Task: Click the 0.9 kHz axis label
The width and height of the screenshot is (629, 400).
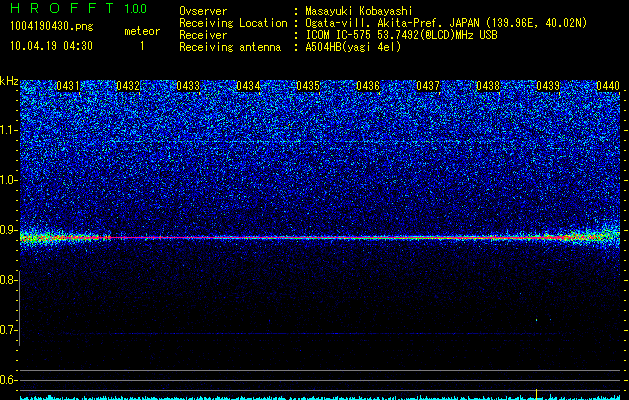Action: tap(9, 230)
